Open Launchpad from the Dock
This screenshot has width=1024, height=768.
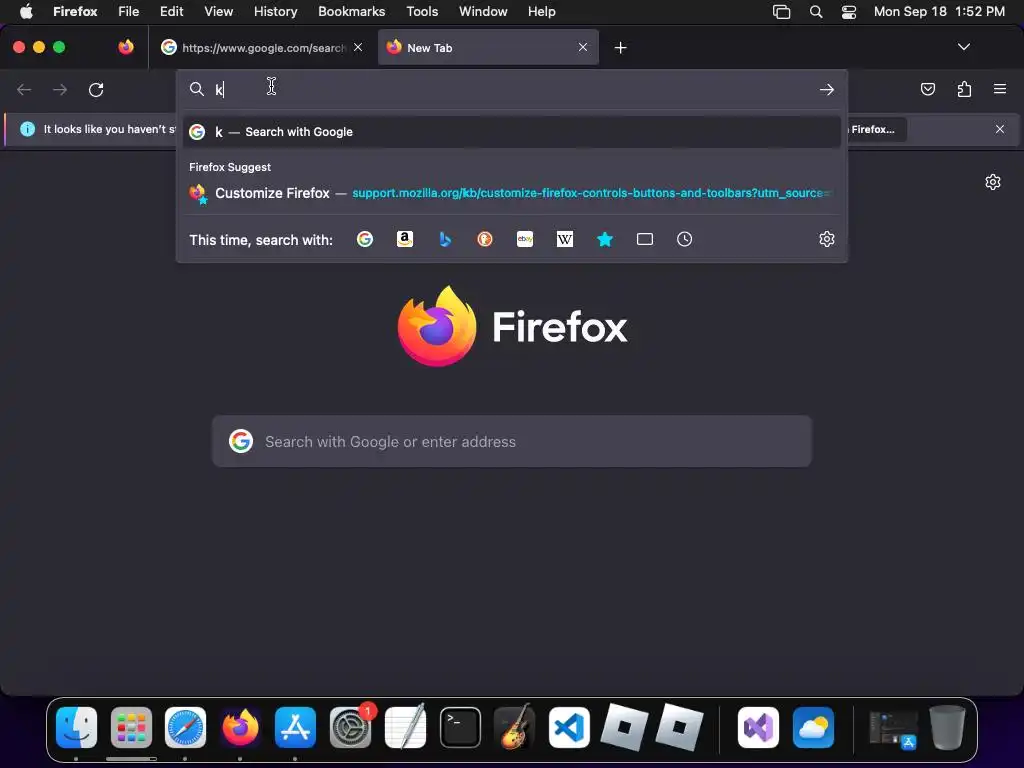click(x=131, y=728)
